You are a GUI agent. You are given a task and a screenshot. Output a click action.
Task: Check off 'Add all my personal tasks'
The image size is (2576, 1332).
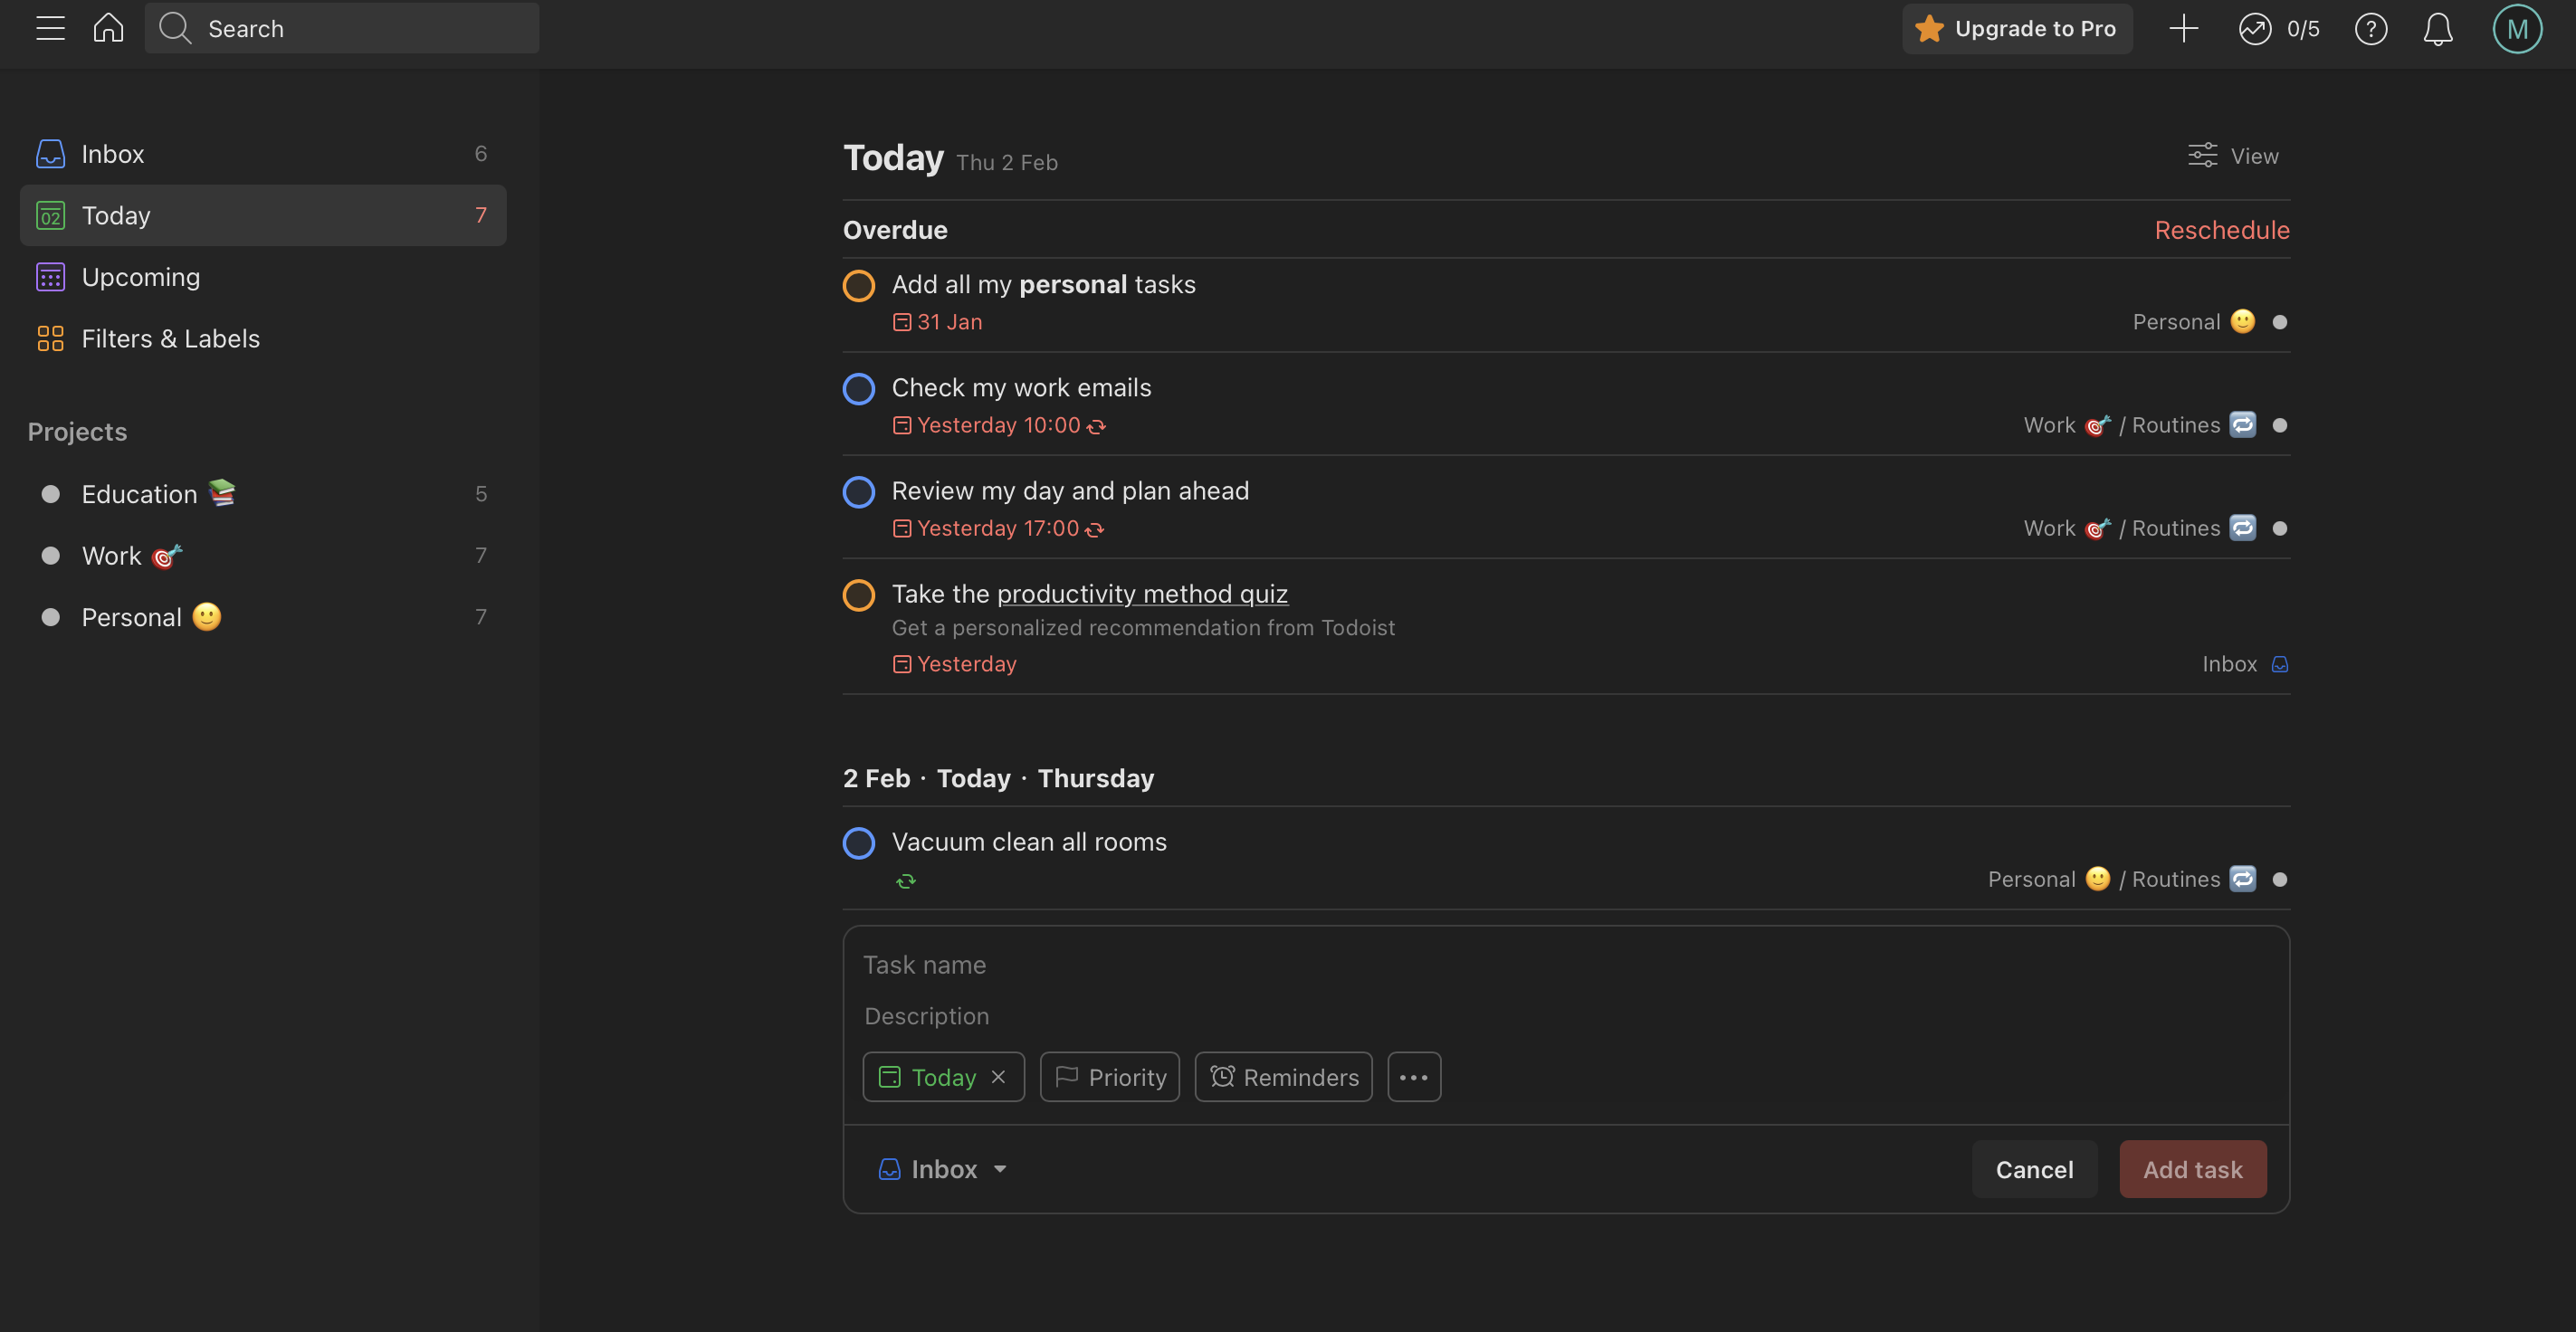click(x=859, y=286)
